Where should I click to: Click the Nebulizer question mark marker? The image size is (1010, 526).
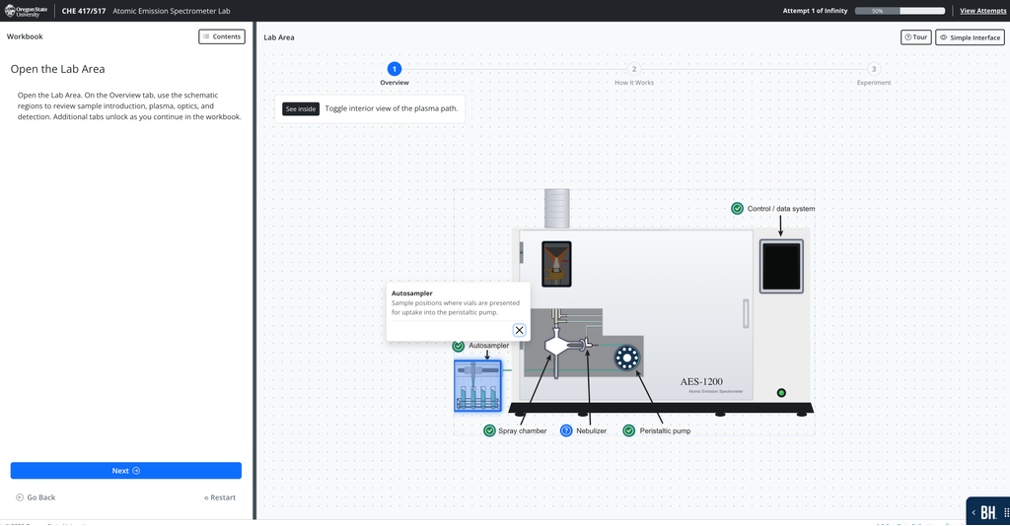(x=566, y=431)
